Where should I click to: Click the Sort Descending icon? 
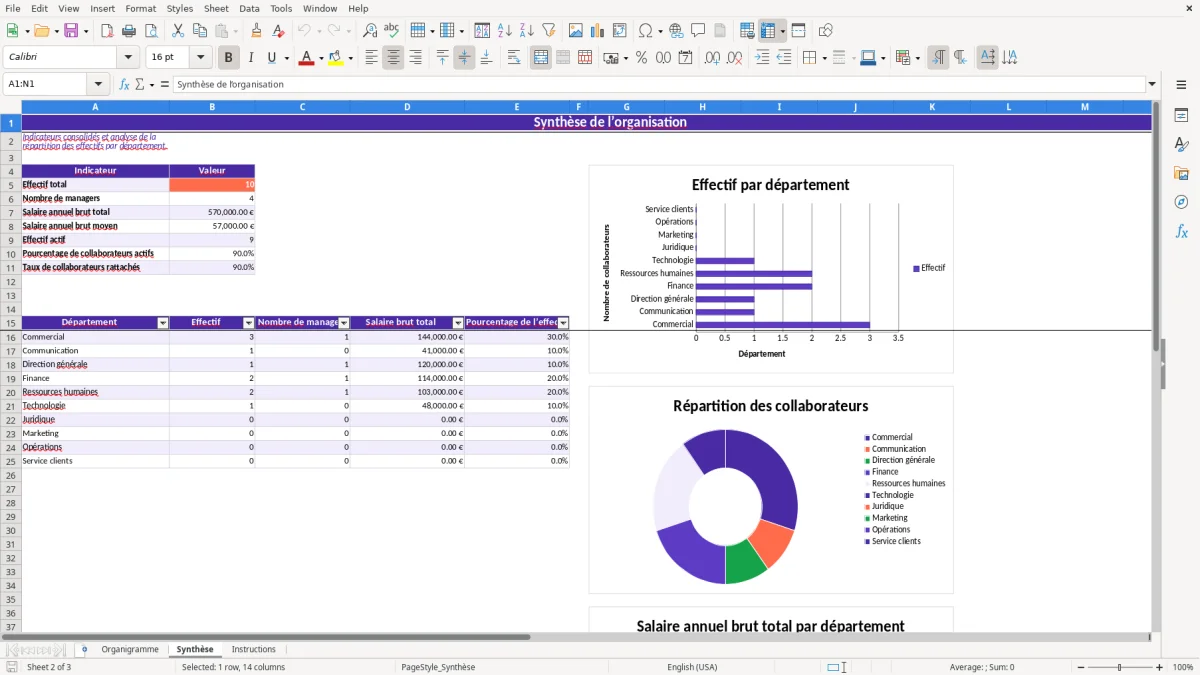[x=527, y=31]
